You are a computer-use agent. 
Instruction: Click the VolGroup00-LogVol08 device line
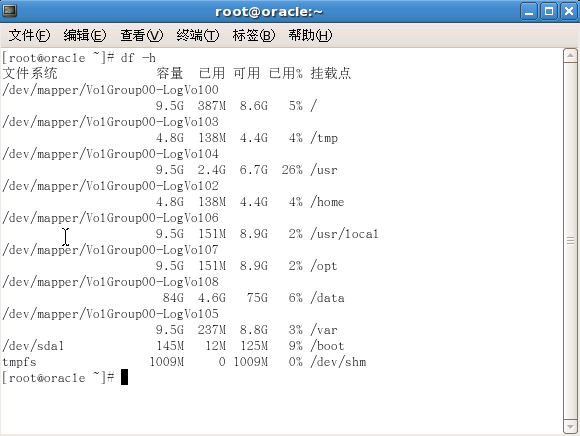coord(110,282)
